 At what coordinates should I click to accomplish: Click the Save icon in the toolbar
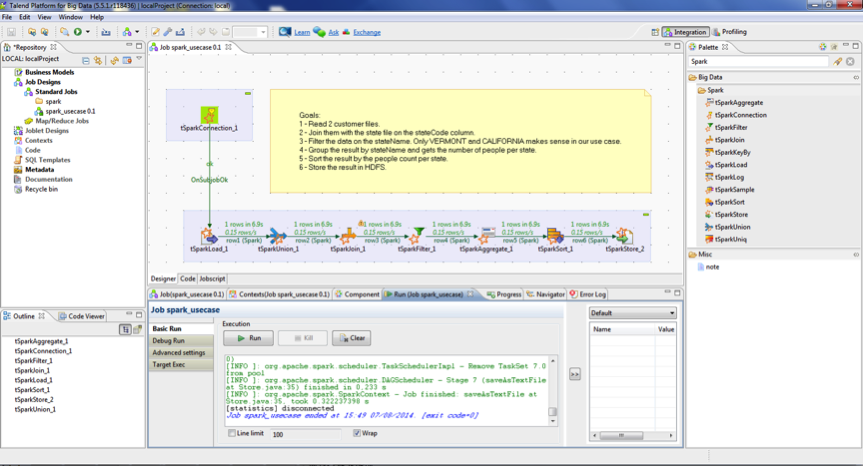coord(11,32)
